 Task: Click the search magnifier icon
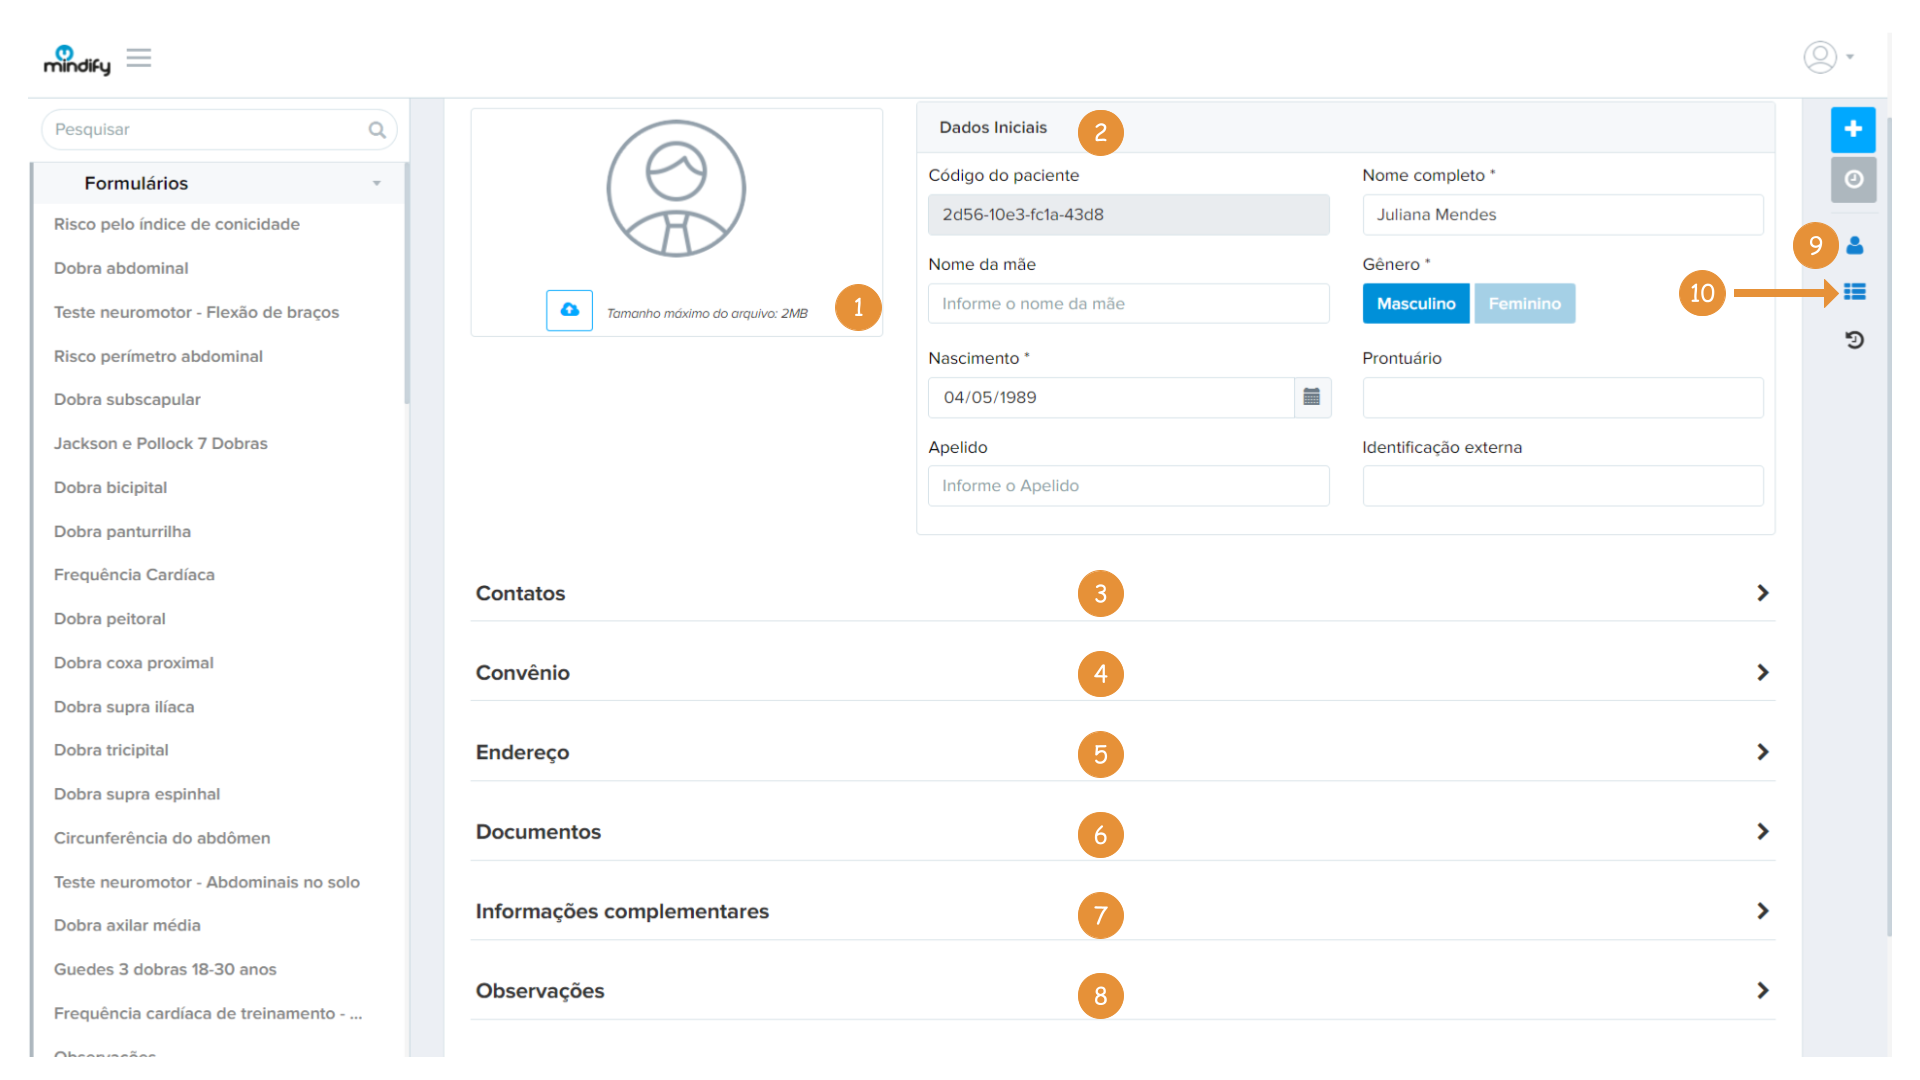377,130
